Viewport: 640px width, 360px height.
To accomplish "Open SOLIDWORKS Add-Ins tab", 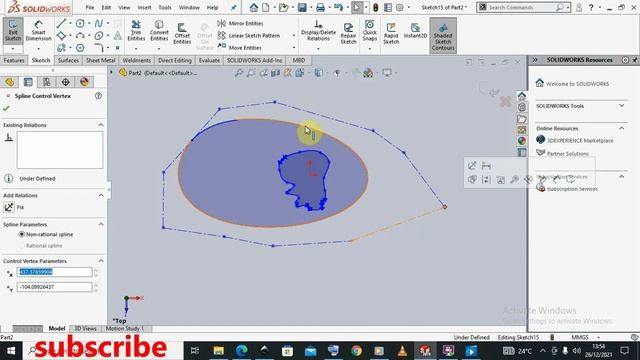I will pos(254,60).
